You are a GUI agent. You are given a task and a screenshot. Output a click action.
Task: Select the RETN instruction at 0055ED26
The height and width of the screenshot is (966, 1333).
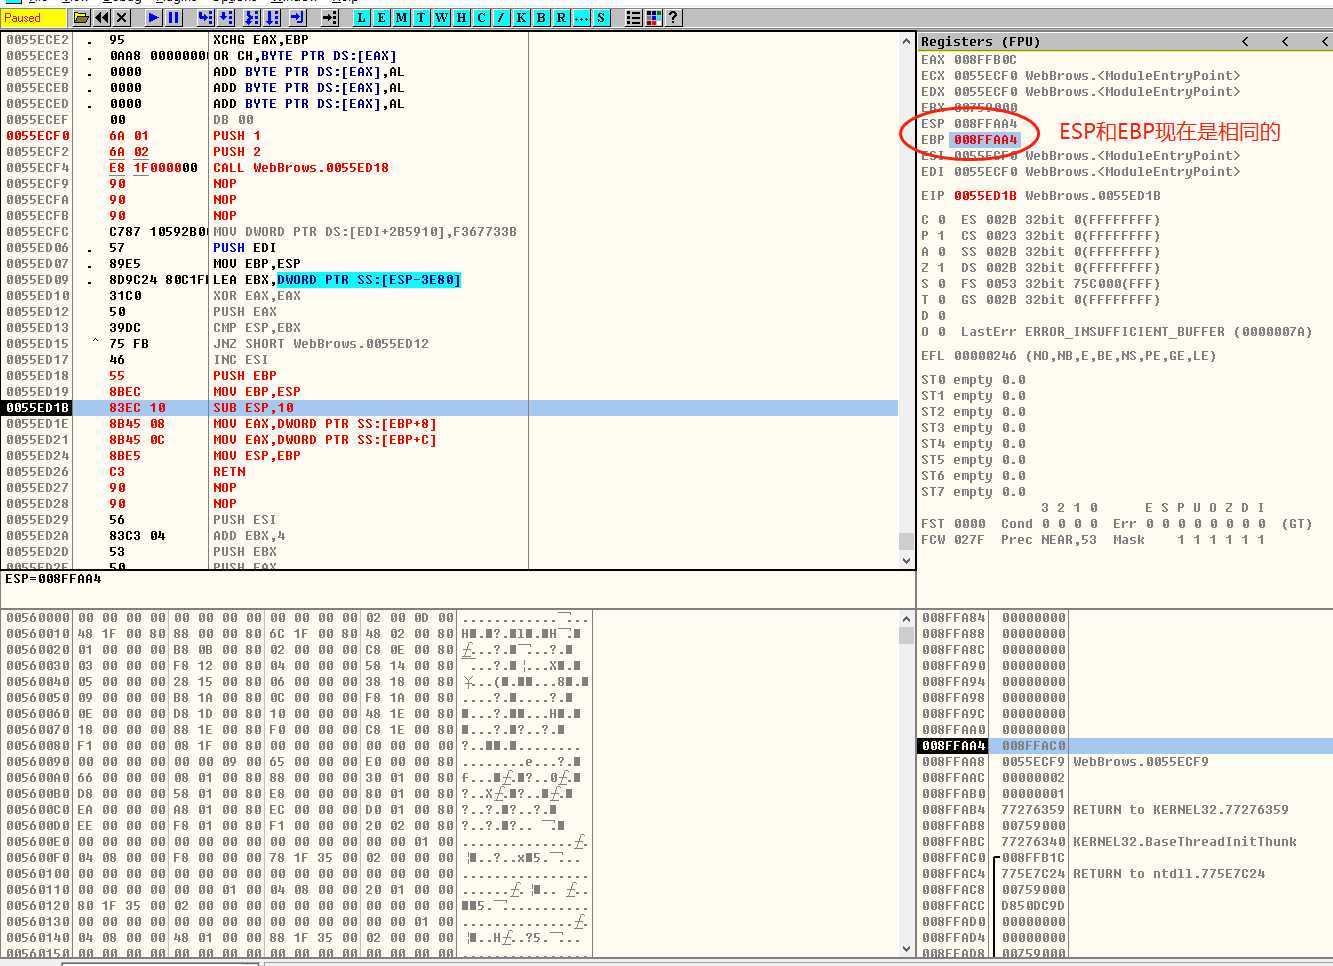[x=450, y=472]
